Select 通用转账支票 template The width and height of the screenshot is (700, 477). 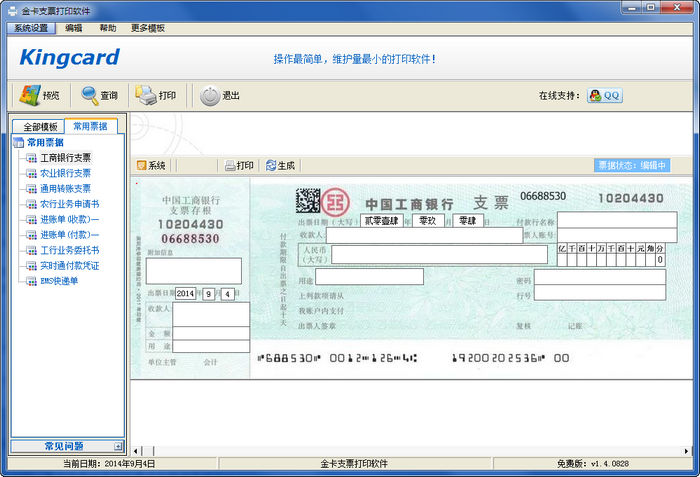coord(66,188)
